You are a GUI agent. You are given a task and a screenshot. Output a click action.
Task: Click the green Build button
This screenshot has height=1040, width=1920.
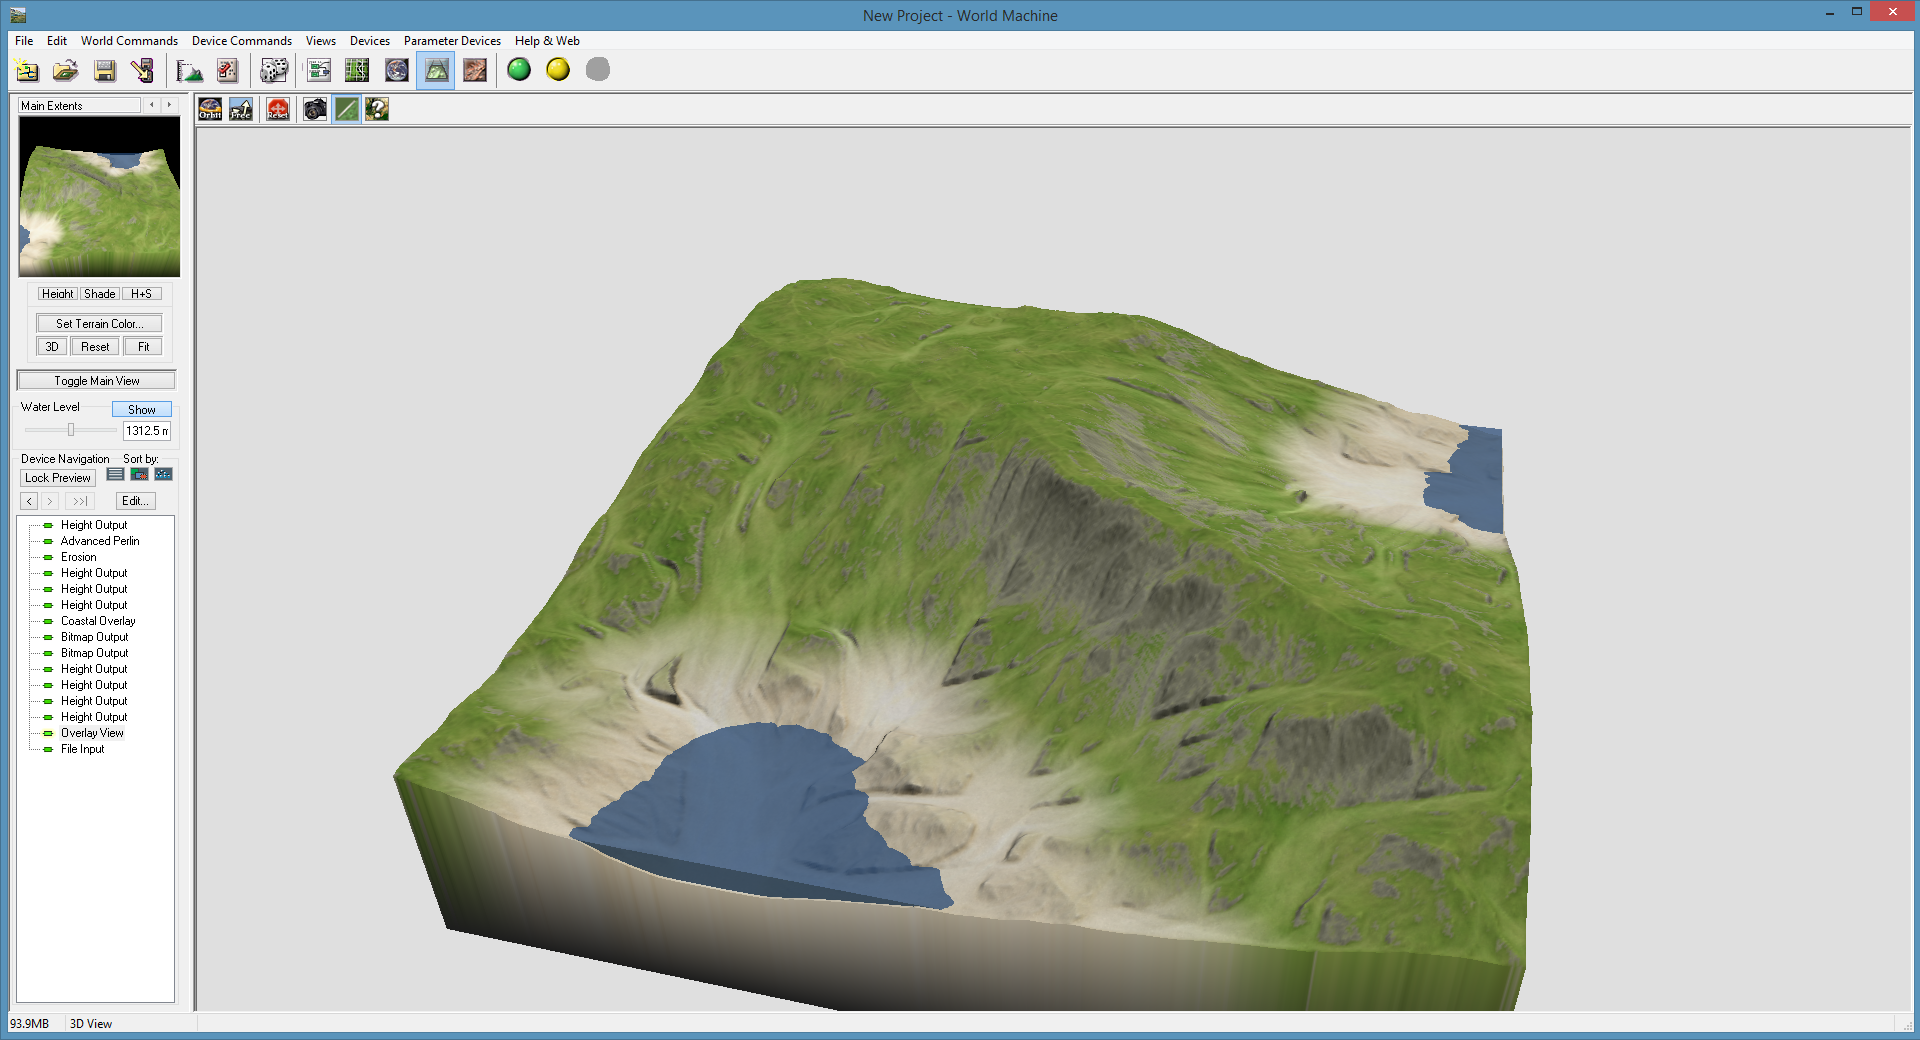coord(519,70)
